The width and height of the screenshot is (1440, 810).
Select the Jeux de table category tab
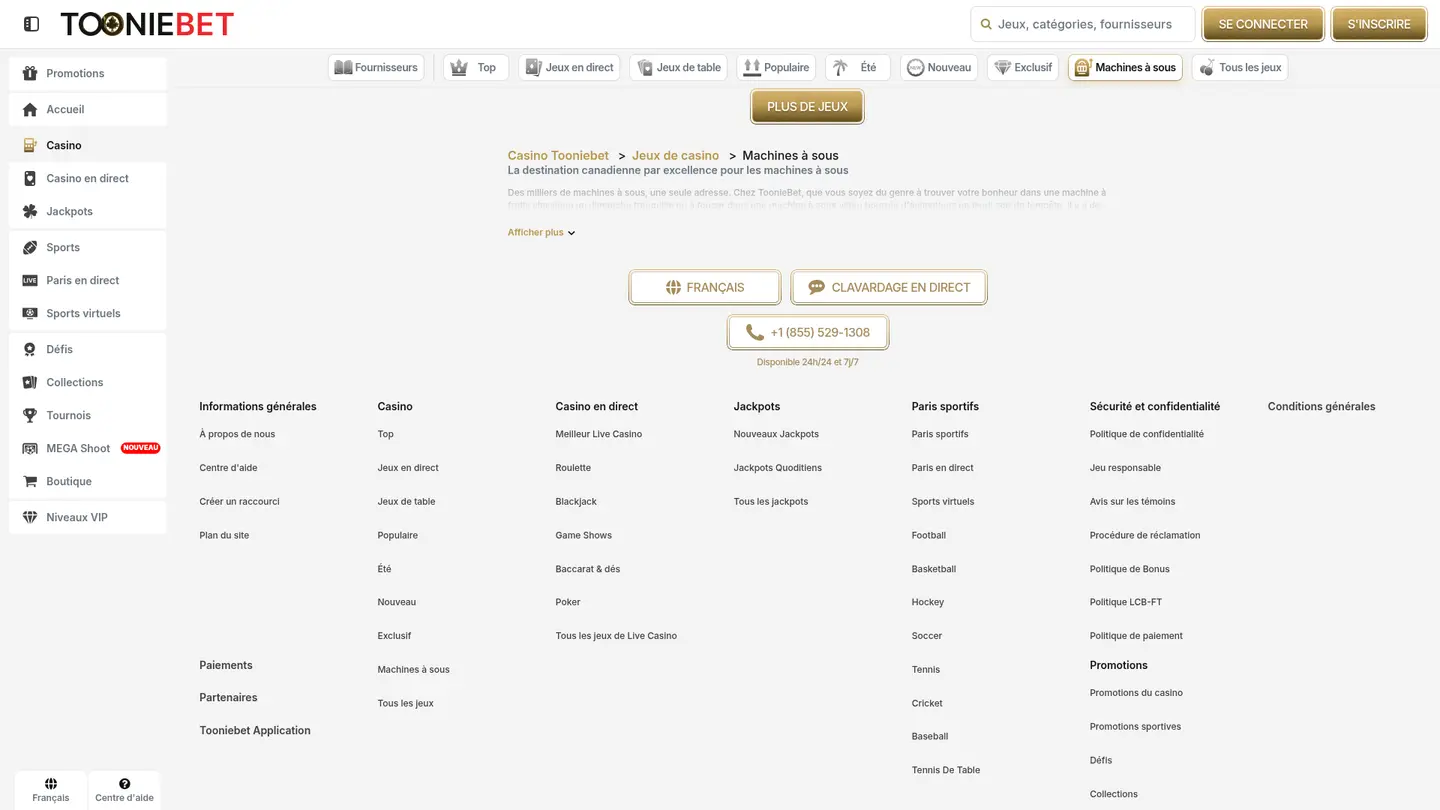[x=678, y=67]
